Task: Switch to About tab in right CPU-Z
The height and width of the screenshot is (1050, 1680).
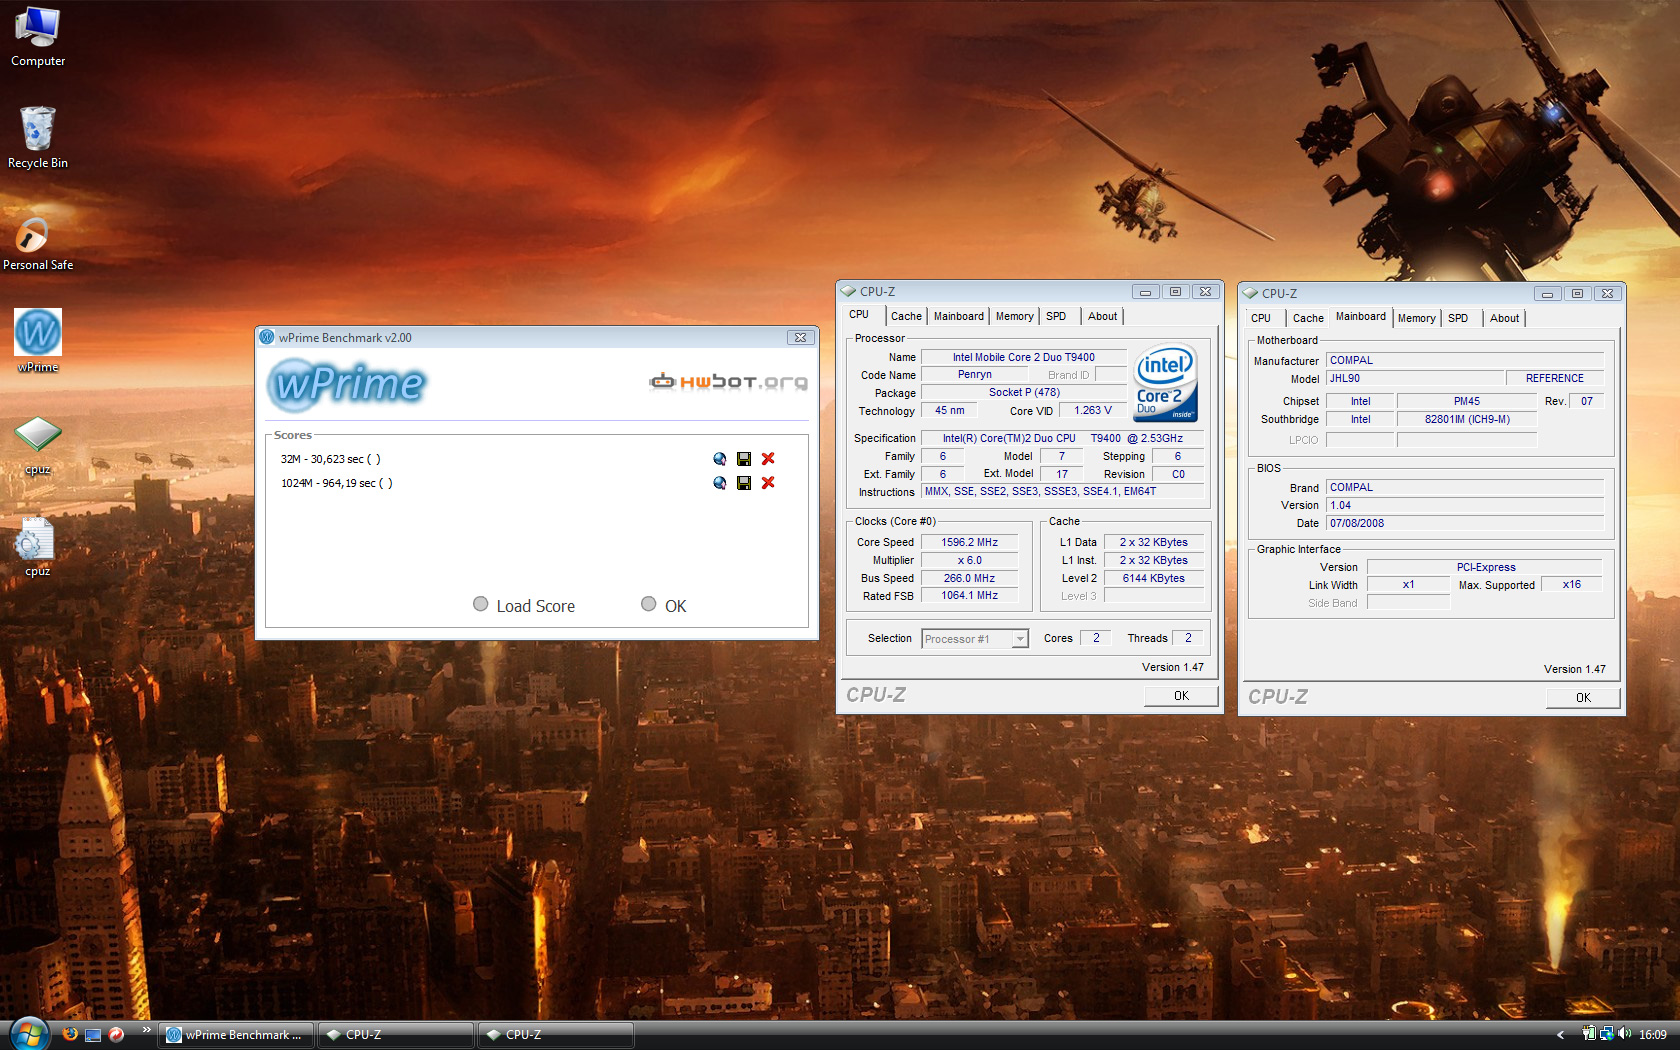Action: tap(1504, 318)
